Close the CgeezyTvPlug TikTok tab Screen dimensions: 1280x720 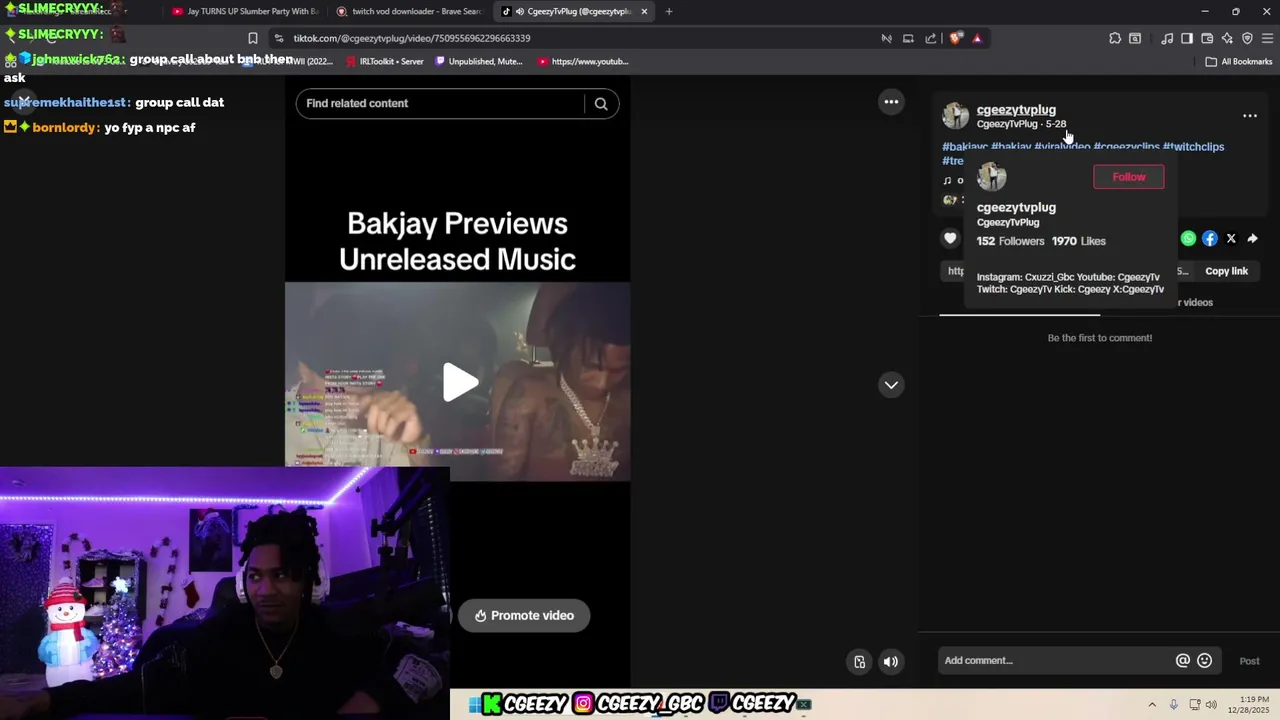coord(644,12)
